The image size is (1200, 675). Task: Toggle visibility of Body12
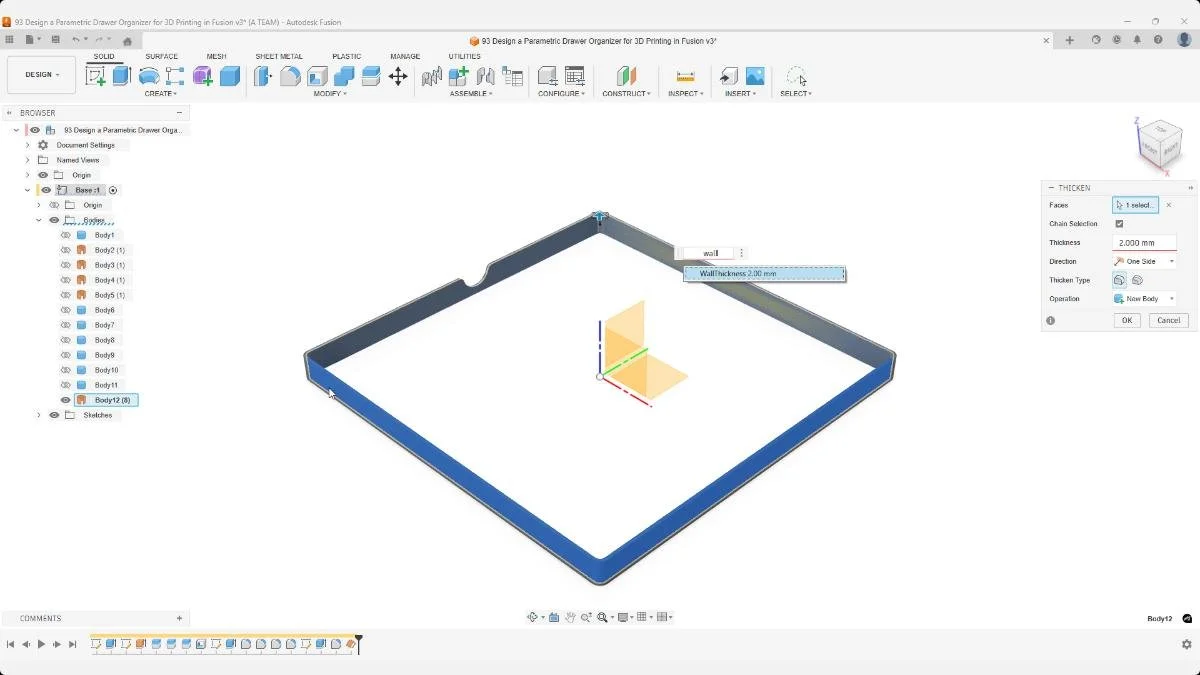[x=64, y=399]
